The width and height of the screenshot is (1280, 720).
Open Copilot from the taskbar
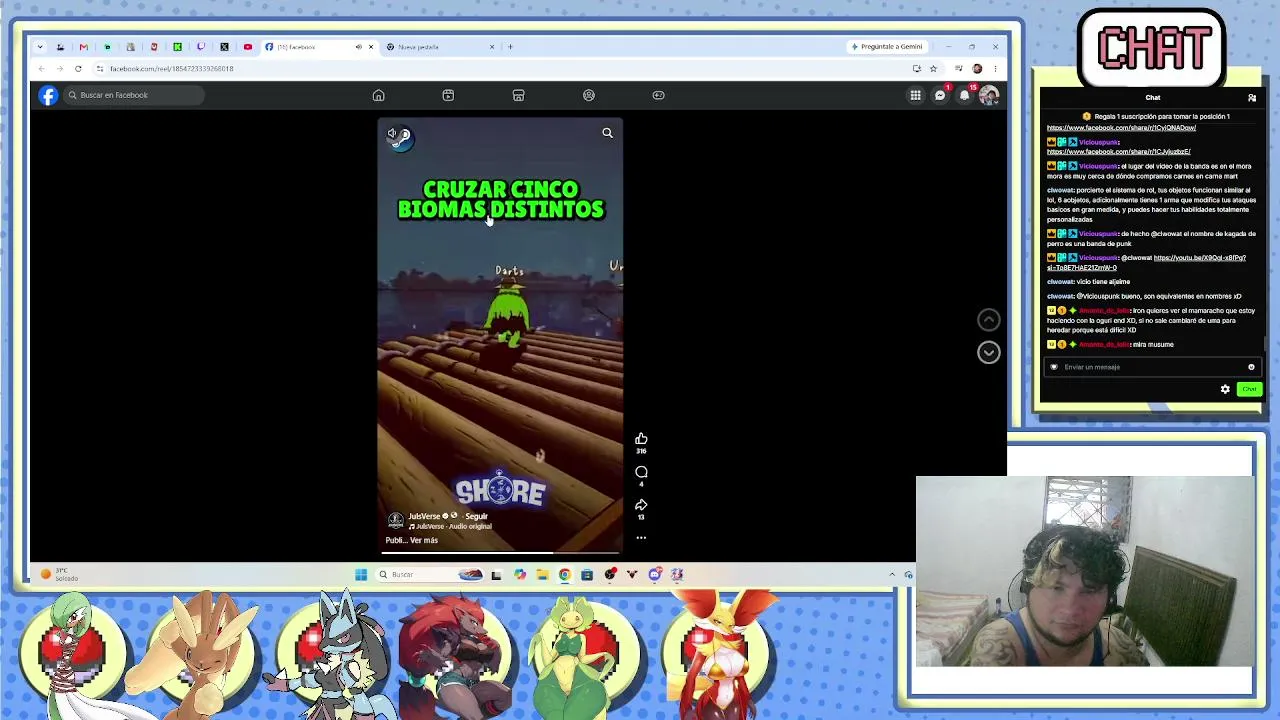(x=520, y=574)
